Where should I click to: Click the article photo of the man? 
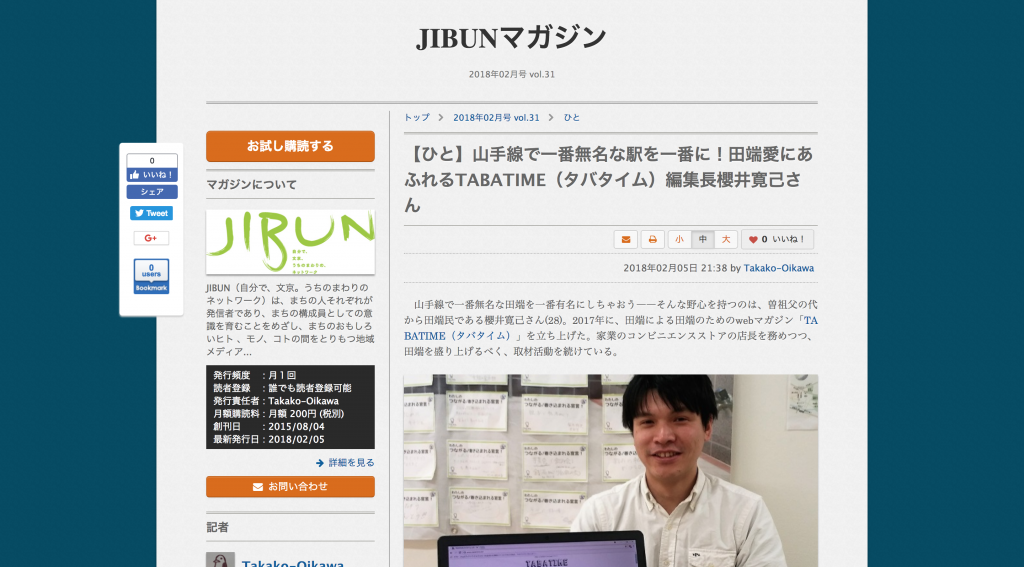pos(611,470)
